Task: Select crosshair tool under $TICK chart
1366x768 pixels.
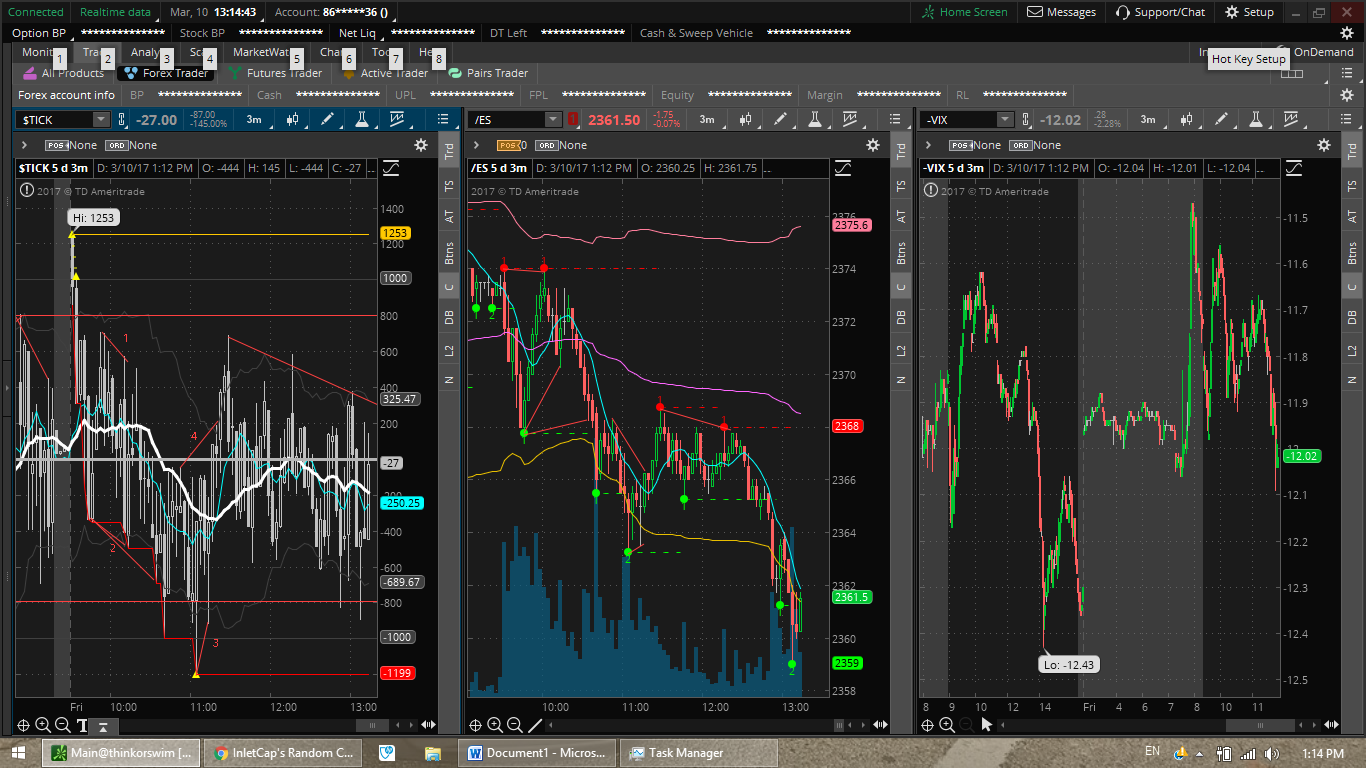Action: pos(23,725)
